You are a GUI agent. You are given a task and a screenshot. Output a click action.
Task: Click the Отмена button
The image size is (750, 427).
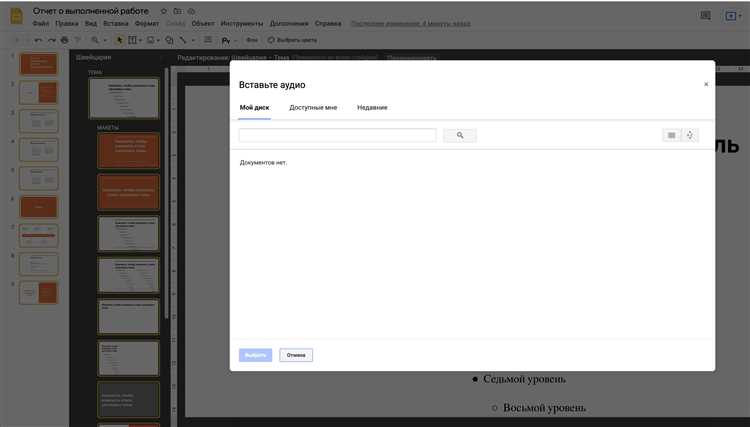[x=296, y=355]
